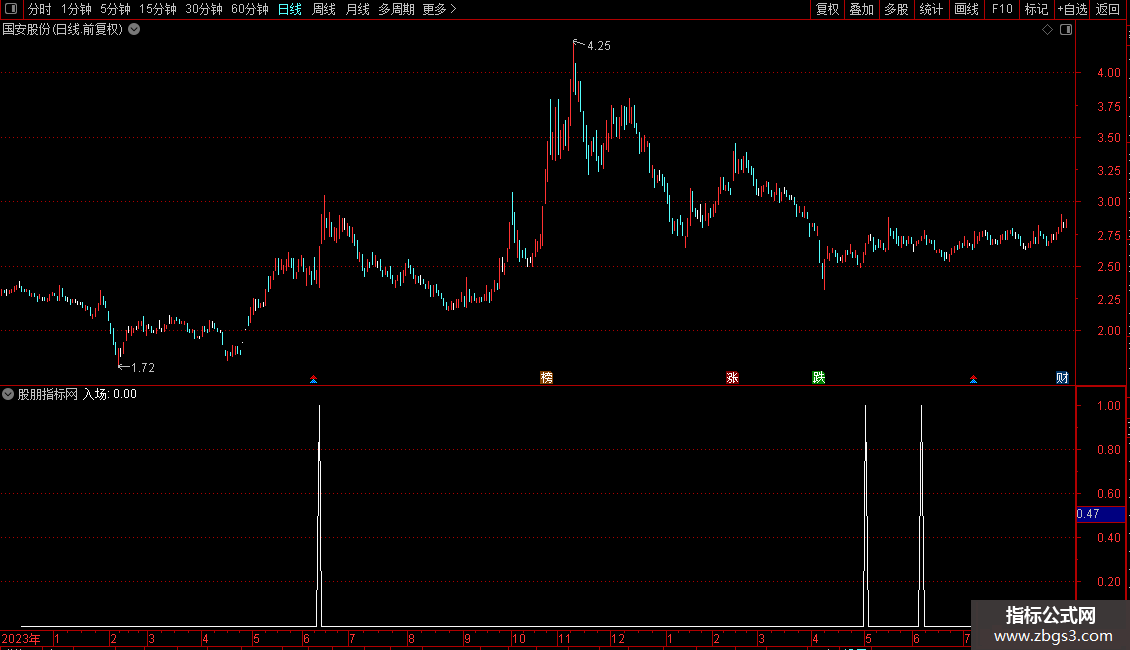Screen dimensions: 1130x650
Task: Switch to 日线 daily chart
Action: coord(290,9)
